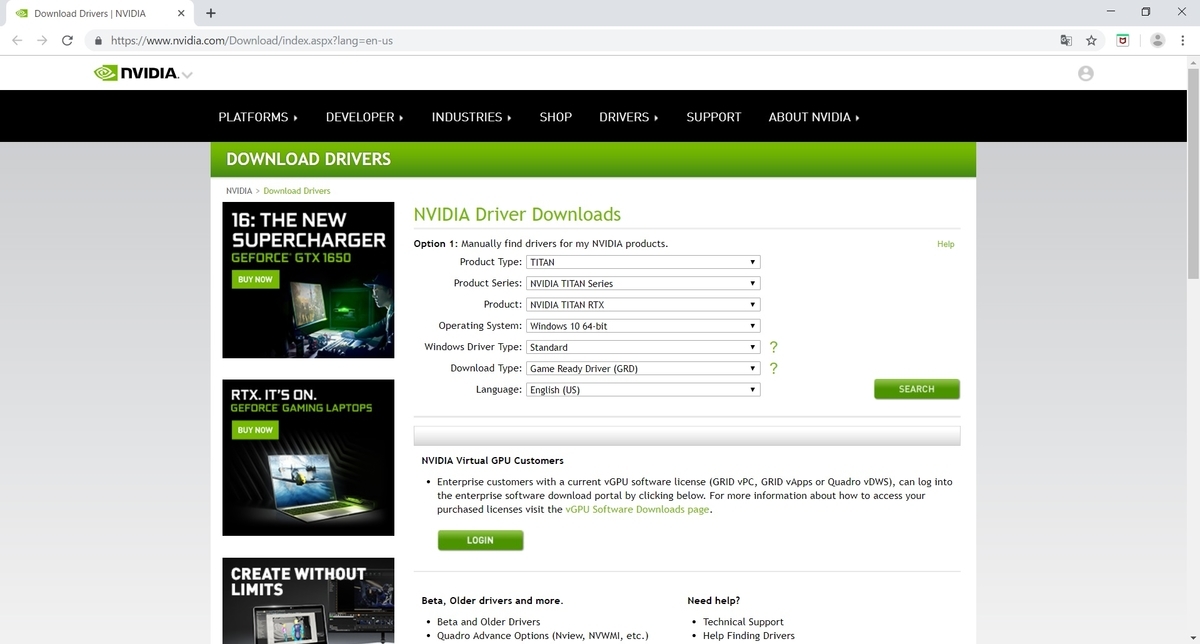
Task: Go to the SUPPORT menu item
Action: [x=714, y=117]
